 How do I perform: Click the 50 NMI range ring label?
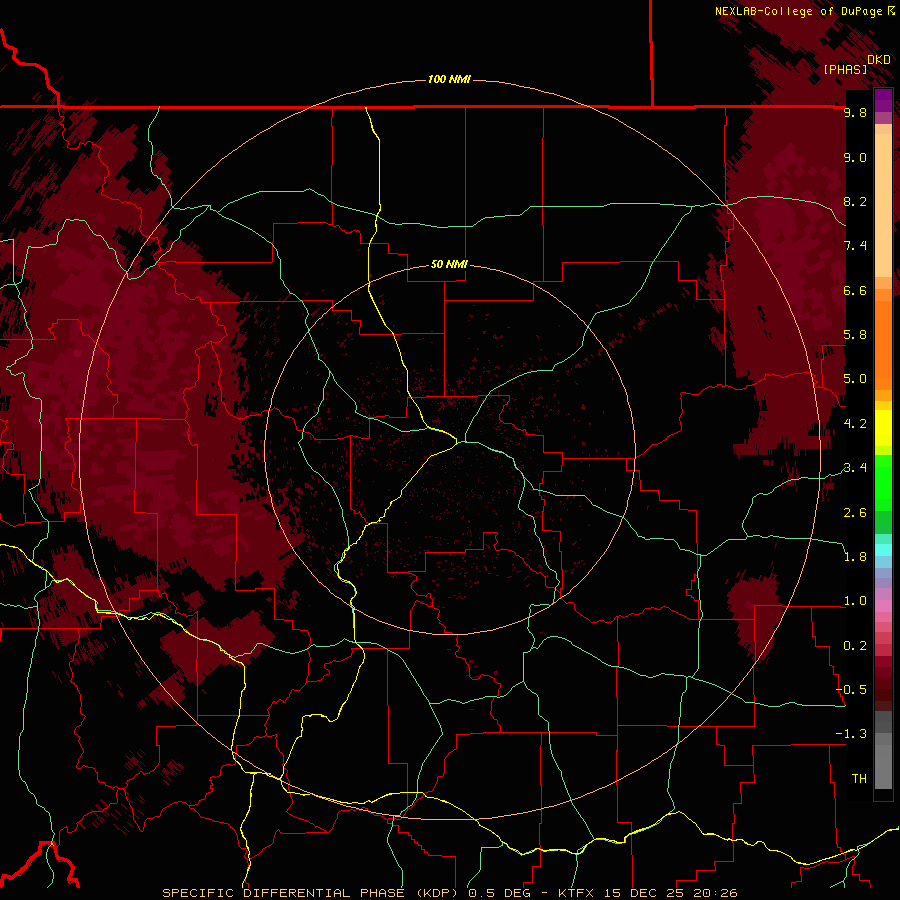(449, 264)
